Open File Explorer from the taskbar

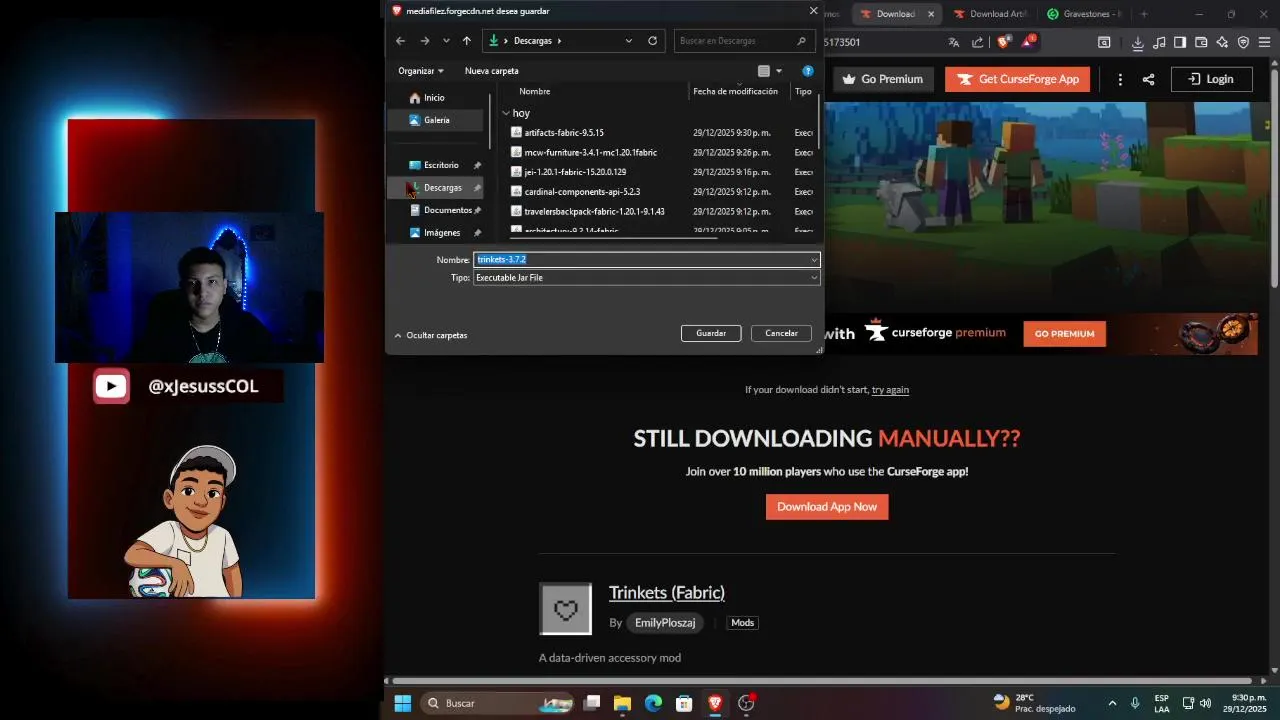pos(622,703)
